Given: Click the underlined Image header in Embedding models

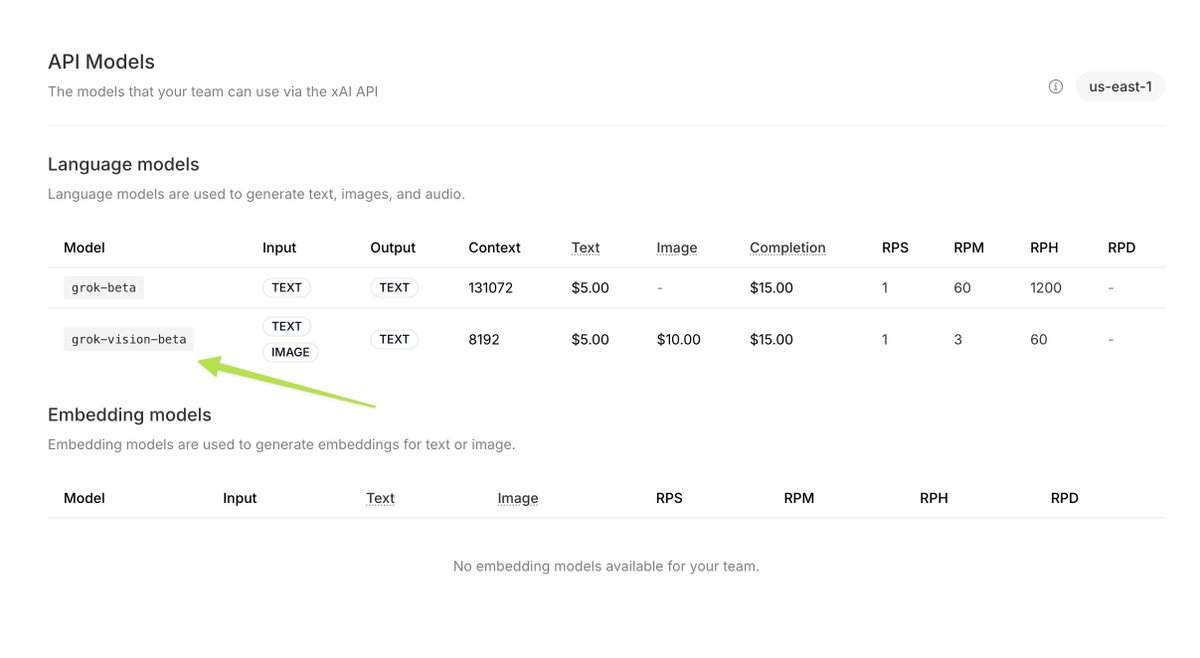Looking at the screenshot, I should (518, 498).
